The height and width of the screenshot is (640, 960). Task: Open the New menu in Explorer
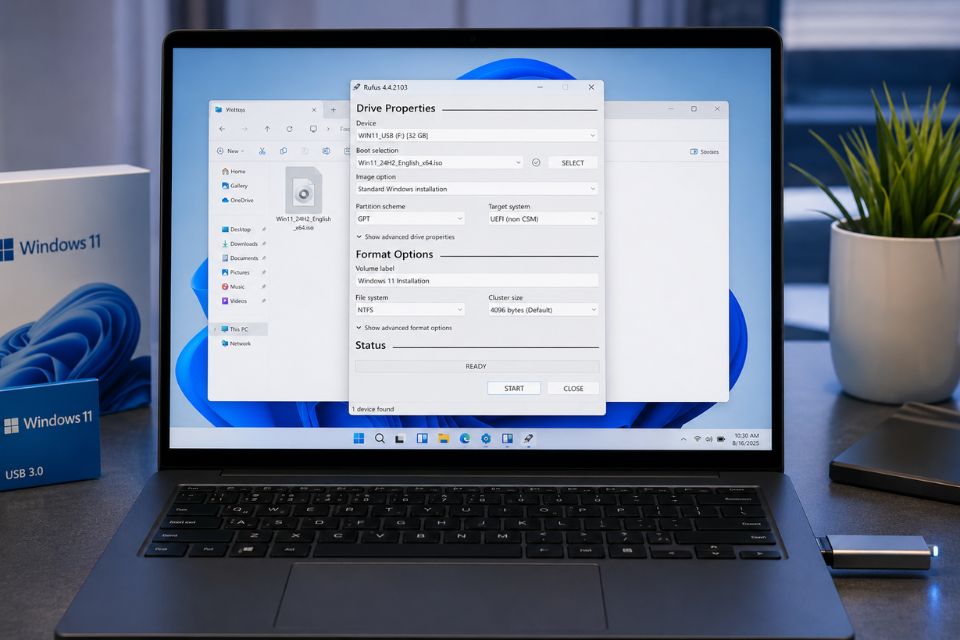(x=230, y=151)
